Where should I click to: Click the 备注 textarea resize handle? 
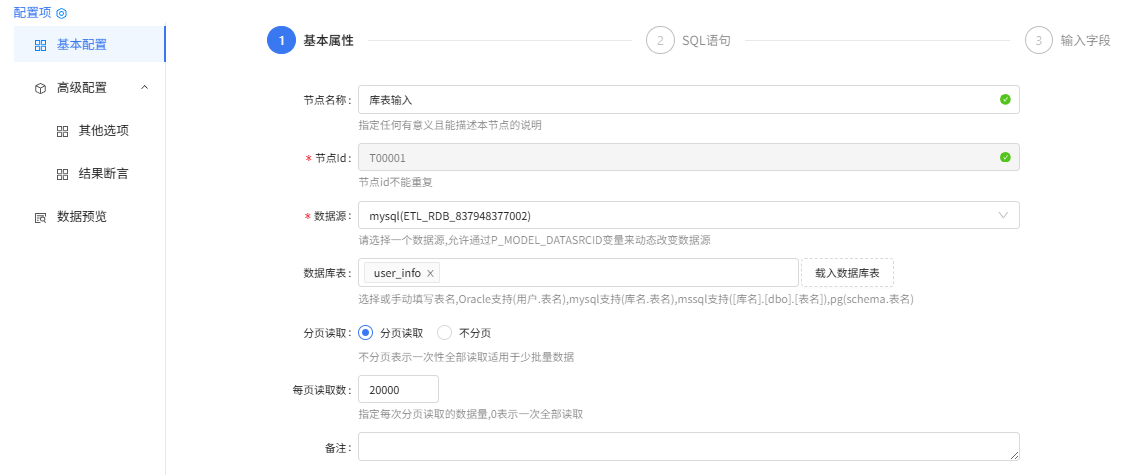[1014, 456]
